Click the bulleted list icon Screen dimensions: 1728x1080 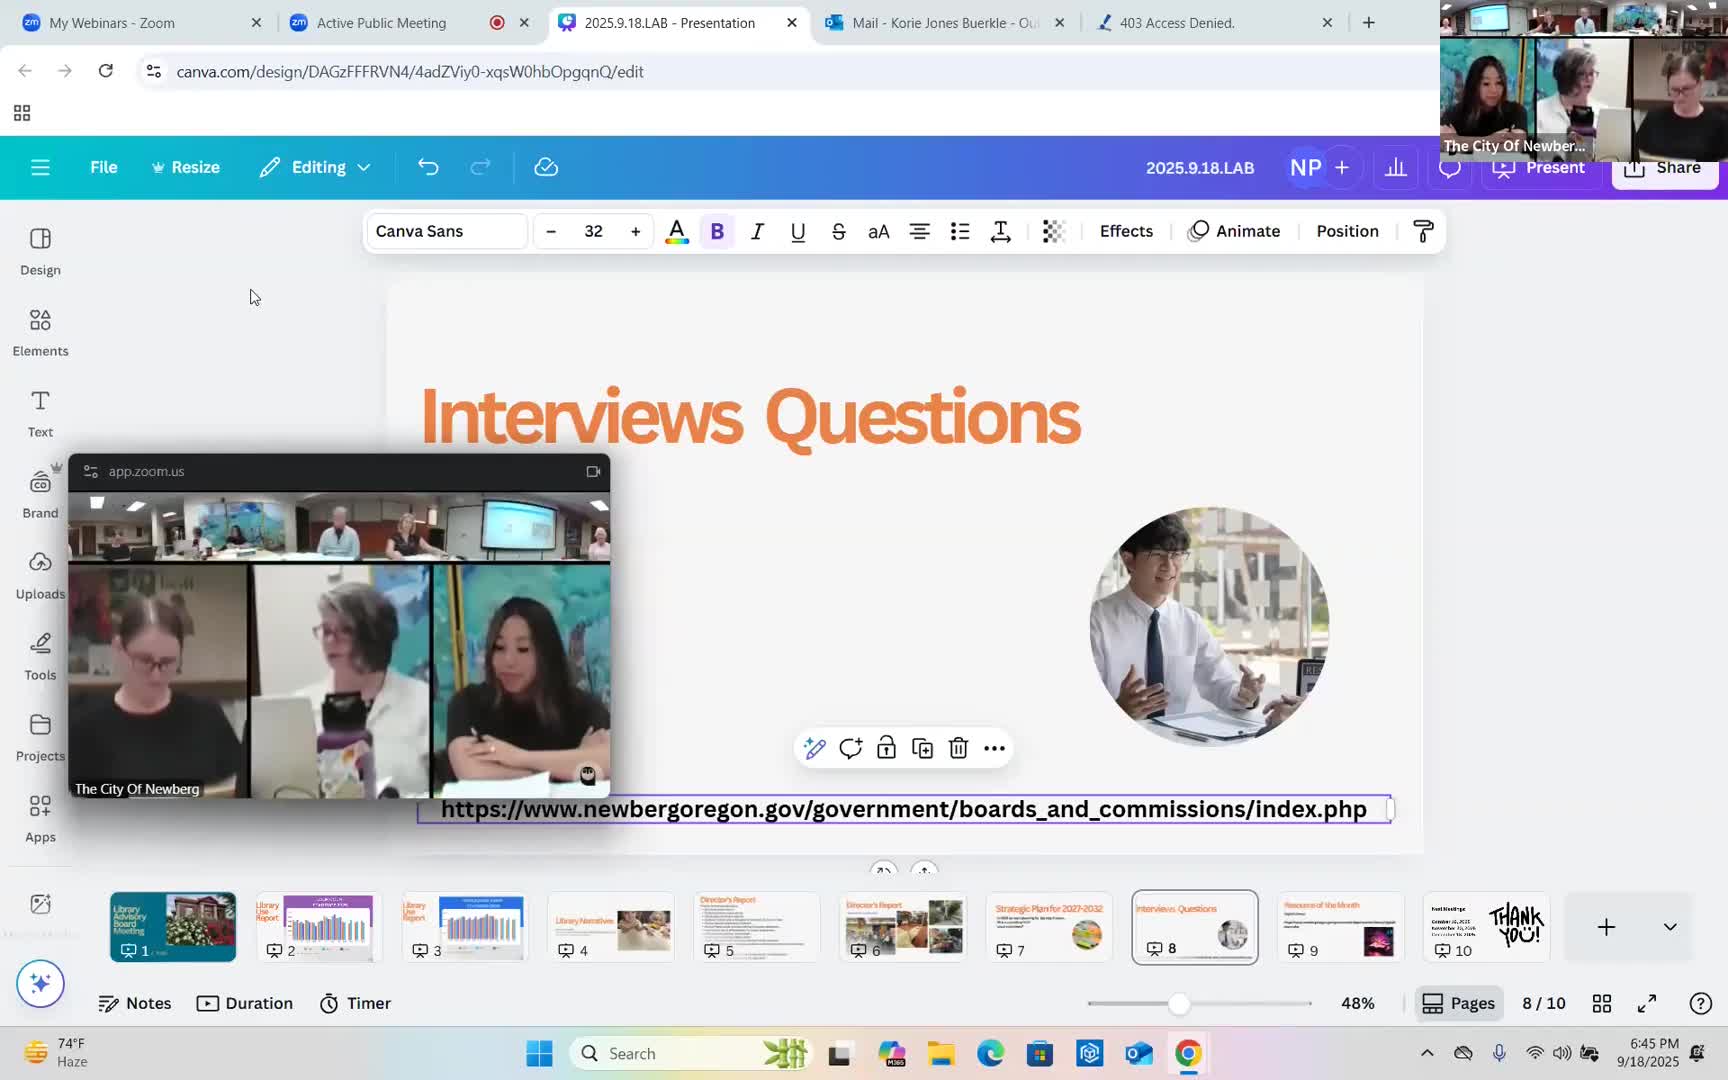click(x=960, y=231)
